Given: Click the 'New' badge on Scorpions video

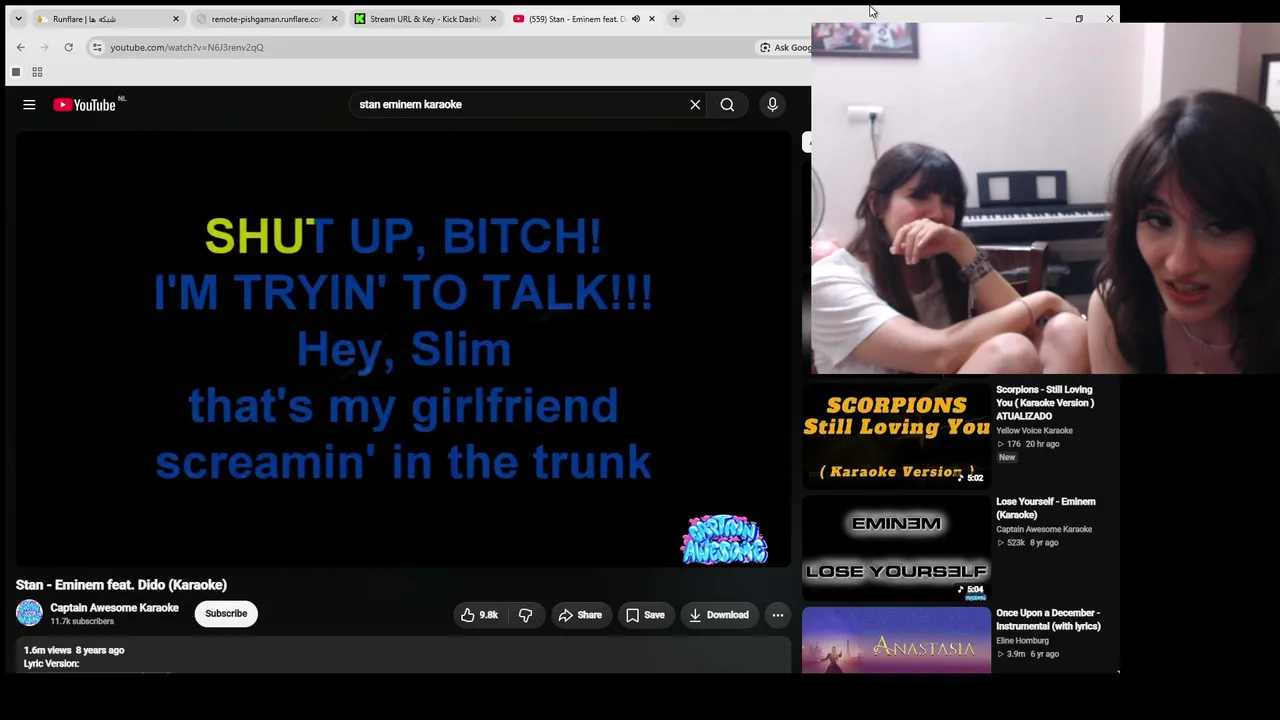Looking at the screenshot, I should [x=1007, y=457].
